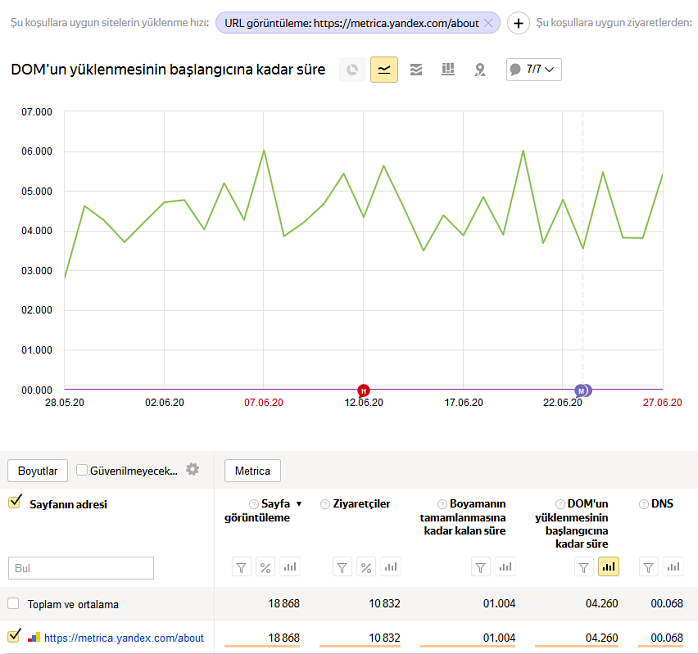Select the 00.068 value in about row
This screenshot has width=698, height=654.
pyautogui.click(x=666, y=638)
